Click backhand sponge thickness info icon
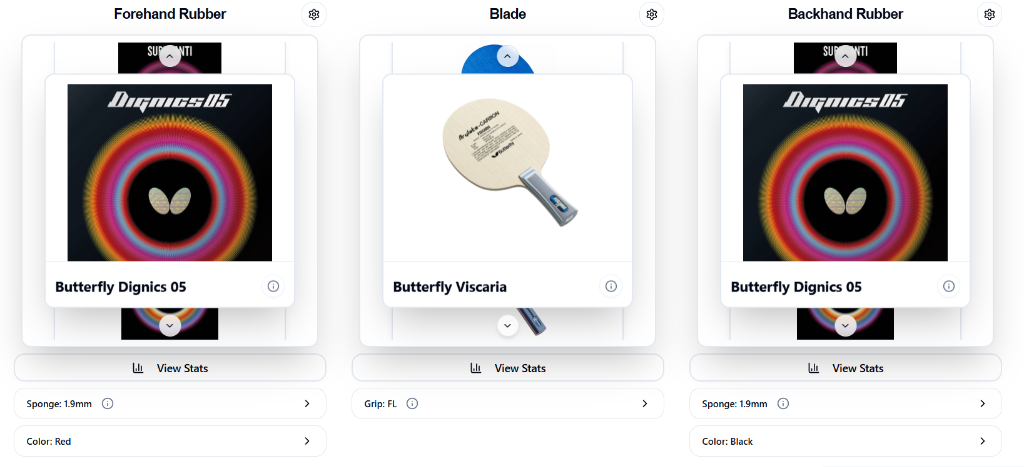Image resolution: width=1024 pixels, height=467 pixels. click(x=783, y=404)
